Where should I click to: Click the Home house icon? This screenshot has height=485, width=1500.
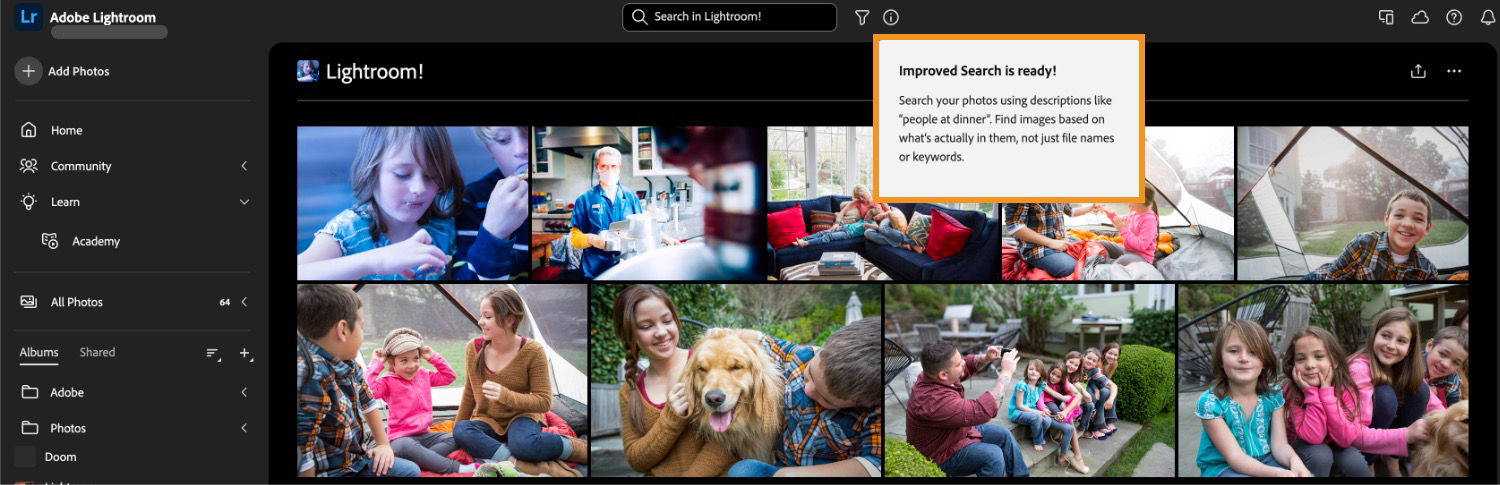[x=29, y=130]
